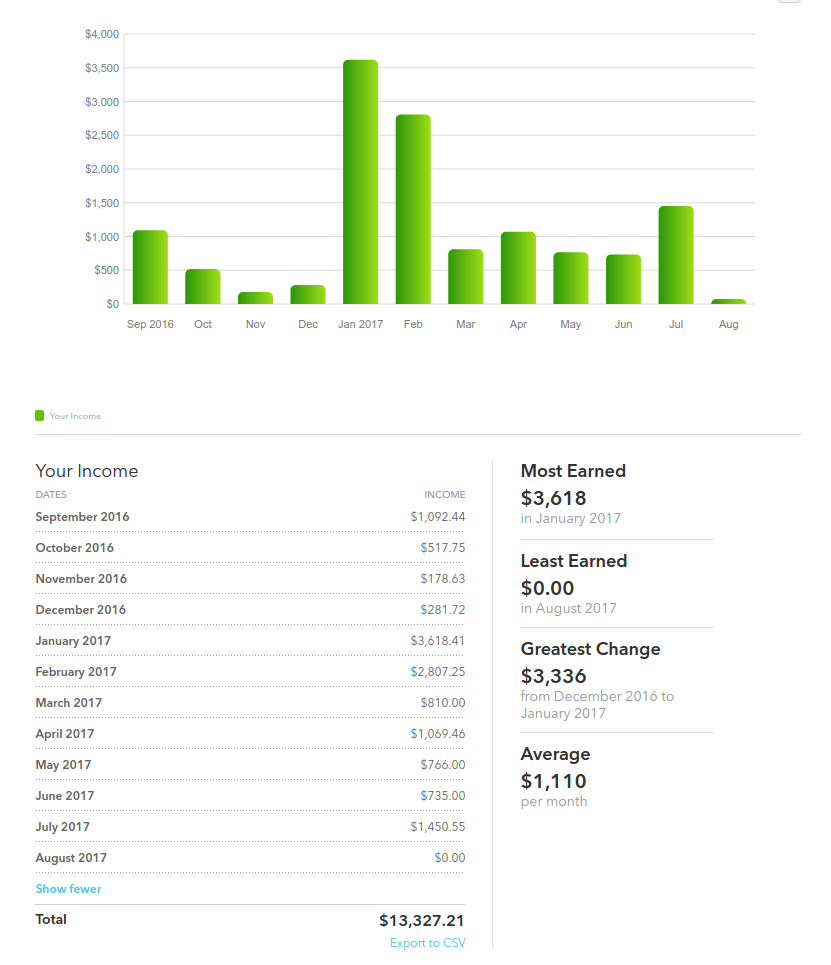Click the Total row label
Screen dimensions: 831x965
coord(51,919)
